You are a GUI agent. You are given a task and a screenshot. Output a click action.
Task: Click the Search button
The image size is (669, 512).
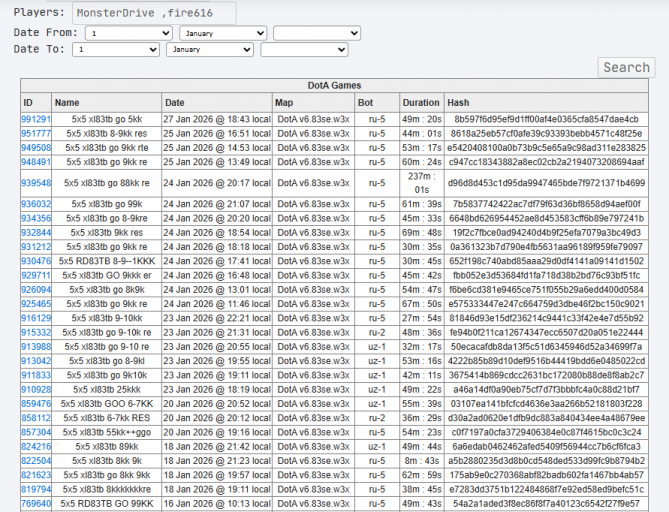(x=626, y=67)
